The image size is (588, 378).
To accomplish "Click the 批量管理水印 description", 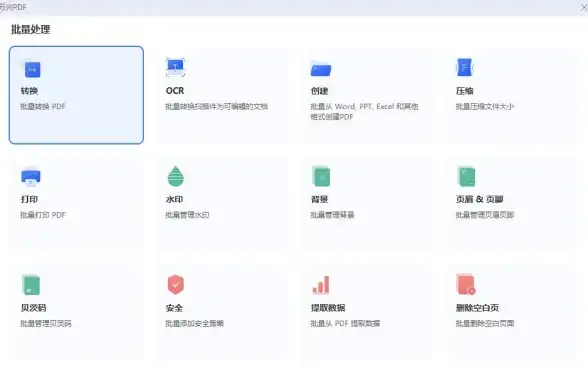I will coord(187,215).
